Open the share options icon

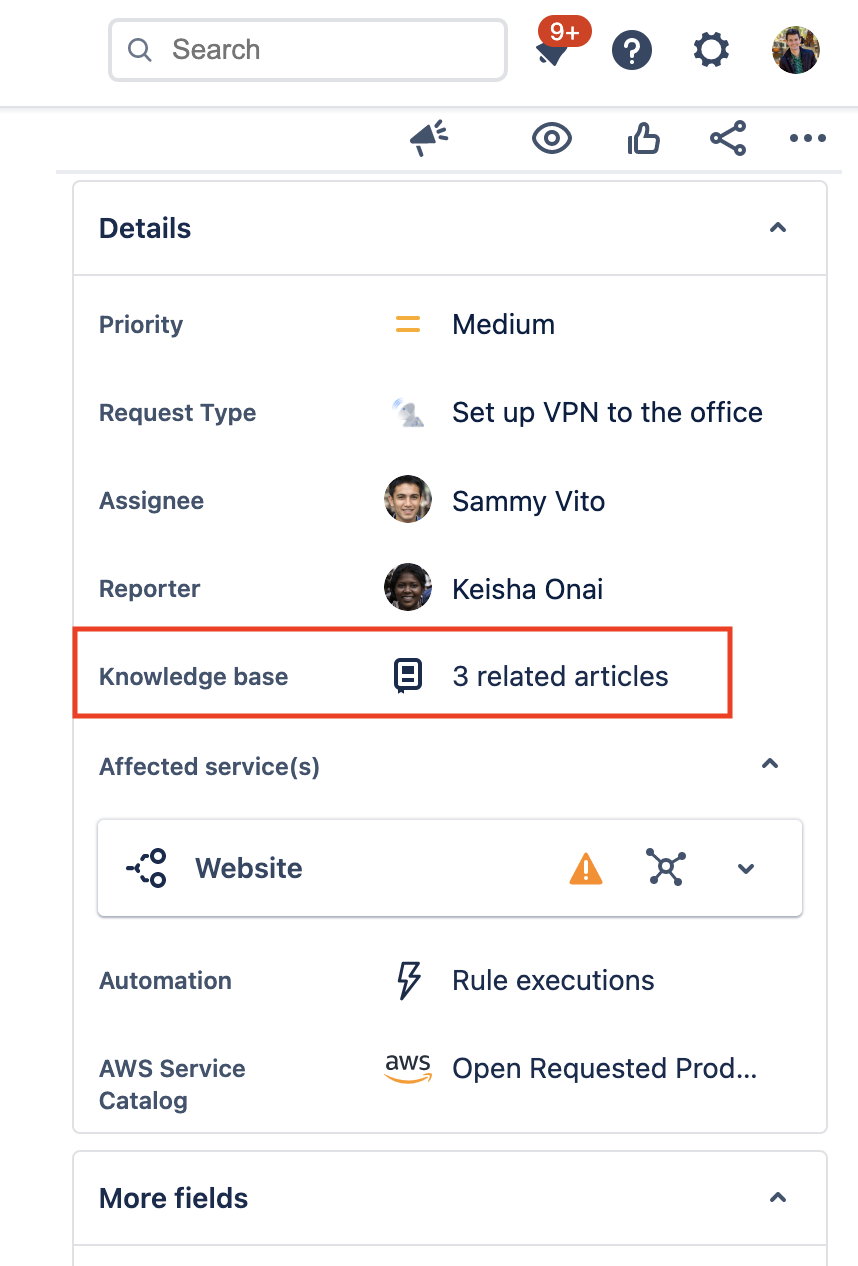[x=727, y=139]
